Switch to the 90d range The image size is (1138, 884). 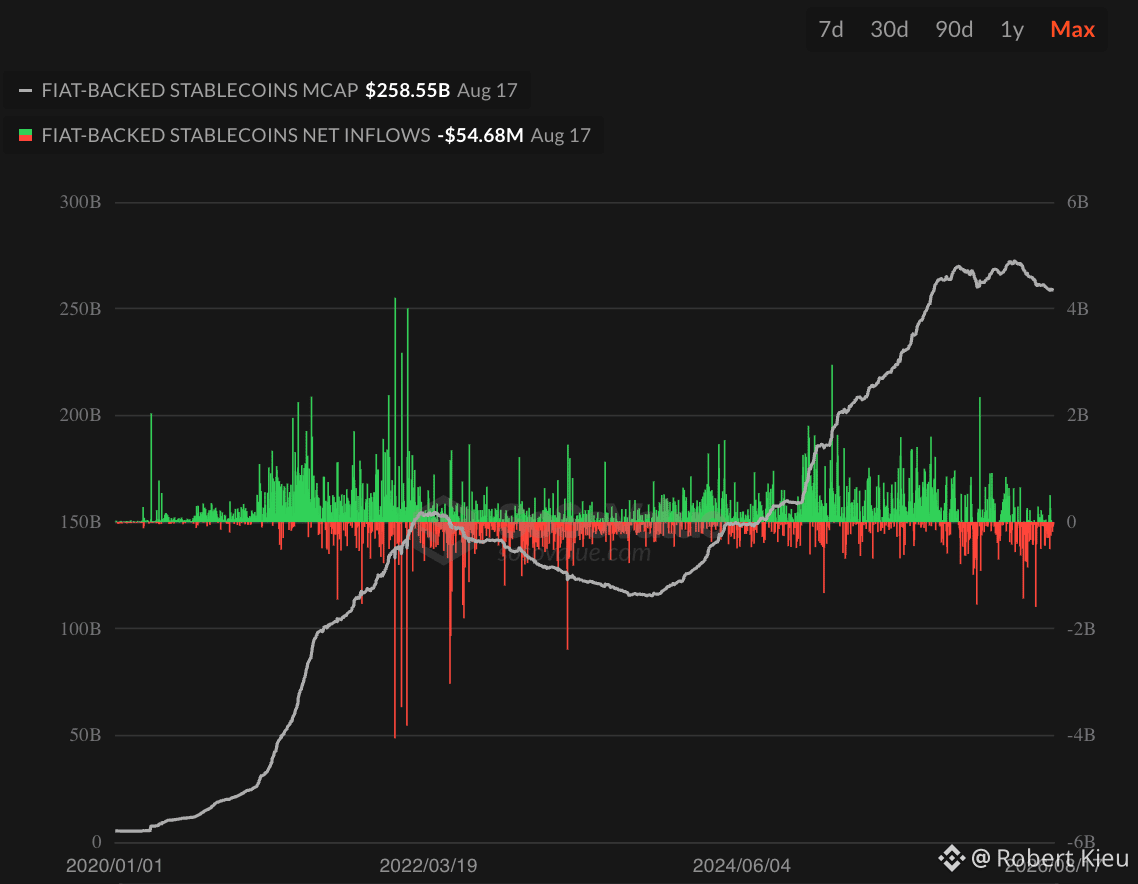(x=954, y=29)
